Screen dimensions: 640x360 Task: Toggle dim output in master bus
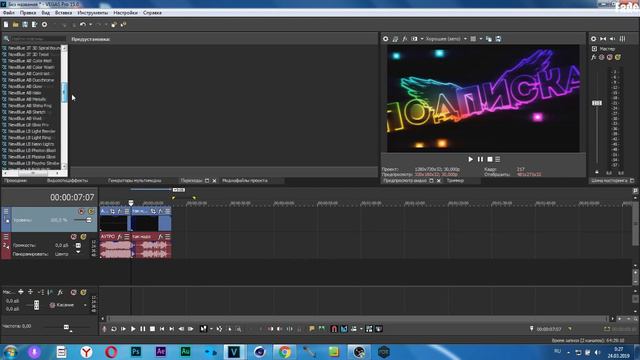click(612, 39)
